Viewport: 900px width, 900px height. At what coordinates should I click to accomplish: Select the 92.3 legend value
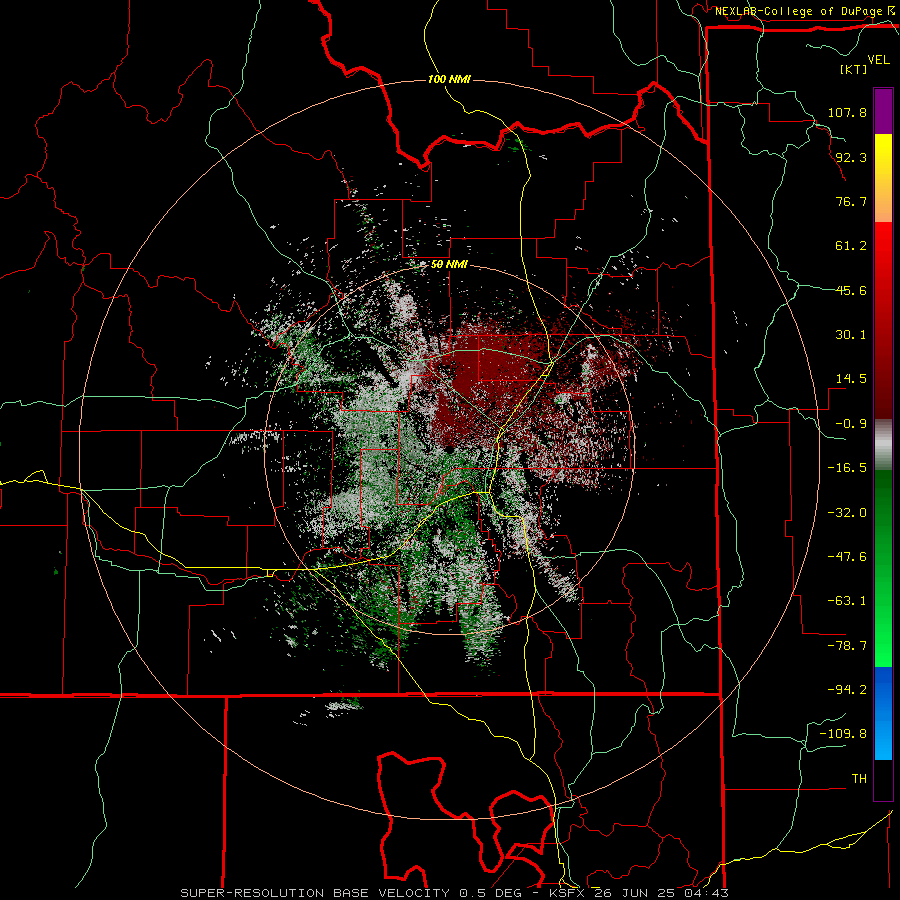pos(851,157)
